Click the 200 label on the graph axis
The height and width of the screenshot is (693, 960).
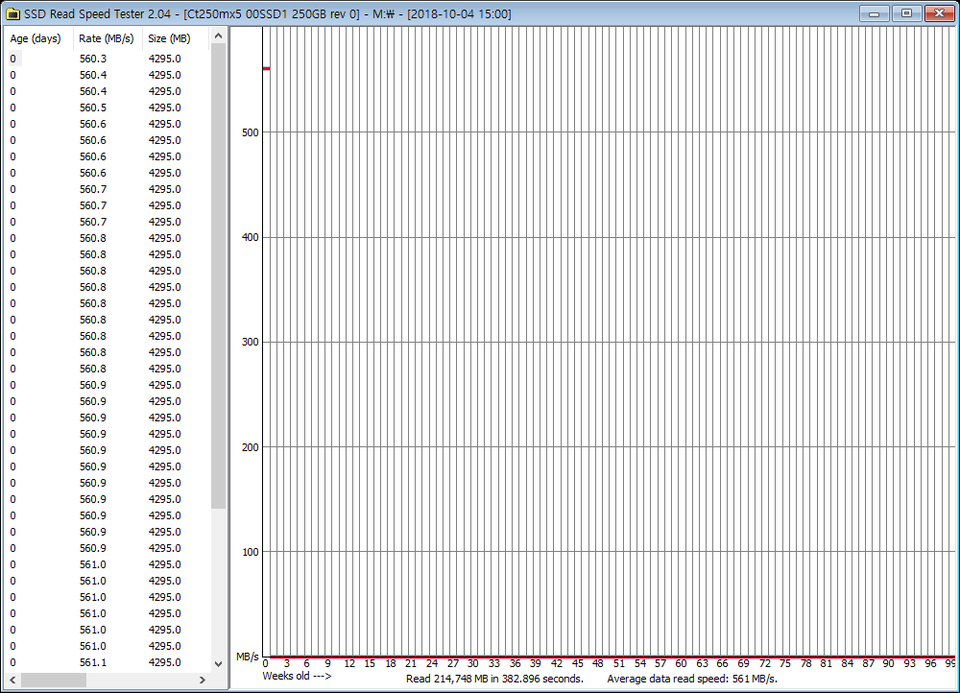[250, 447]
